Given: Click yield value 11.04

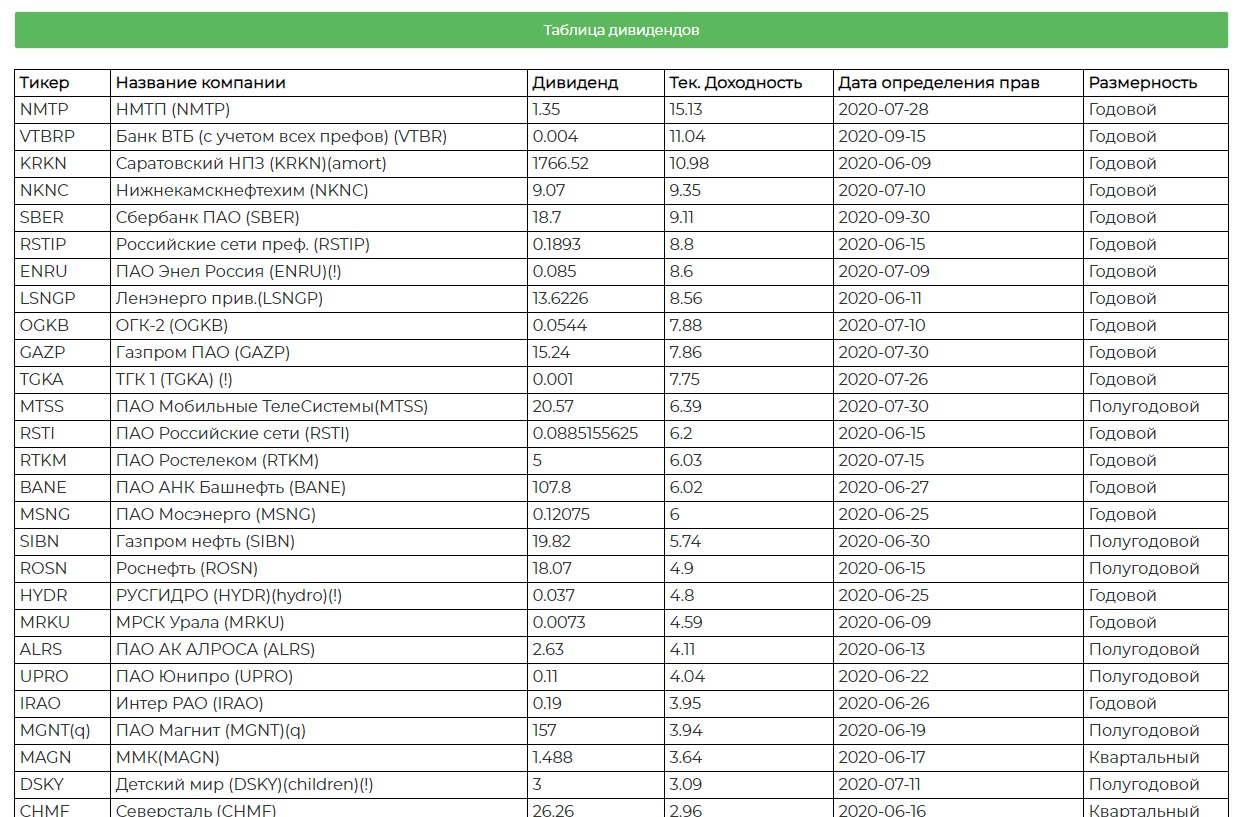Looking at the screenshot, I should pyautogui.click(x=687, y=137).
